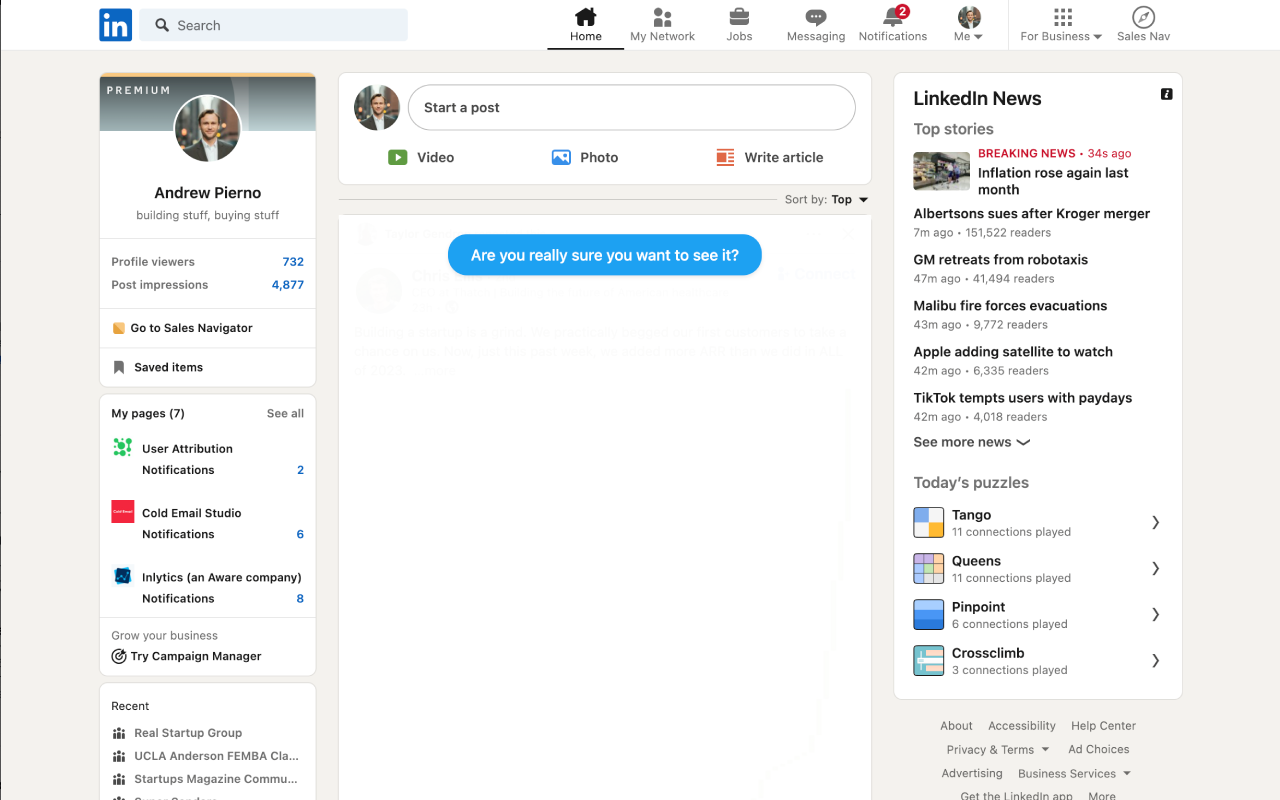Open Inflation rose again last month story
The width and height of the screenshot is (1280, 800).
pyautogui.click(x=1053, y=181)
